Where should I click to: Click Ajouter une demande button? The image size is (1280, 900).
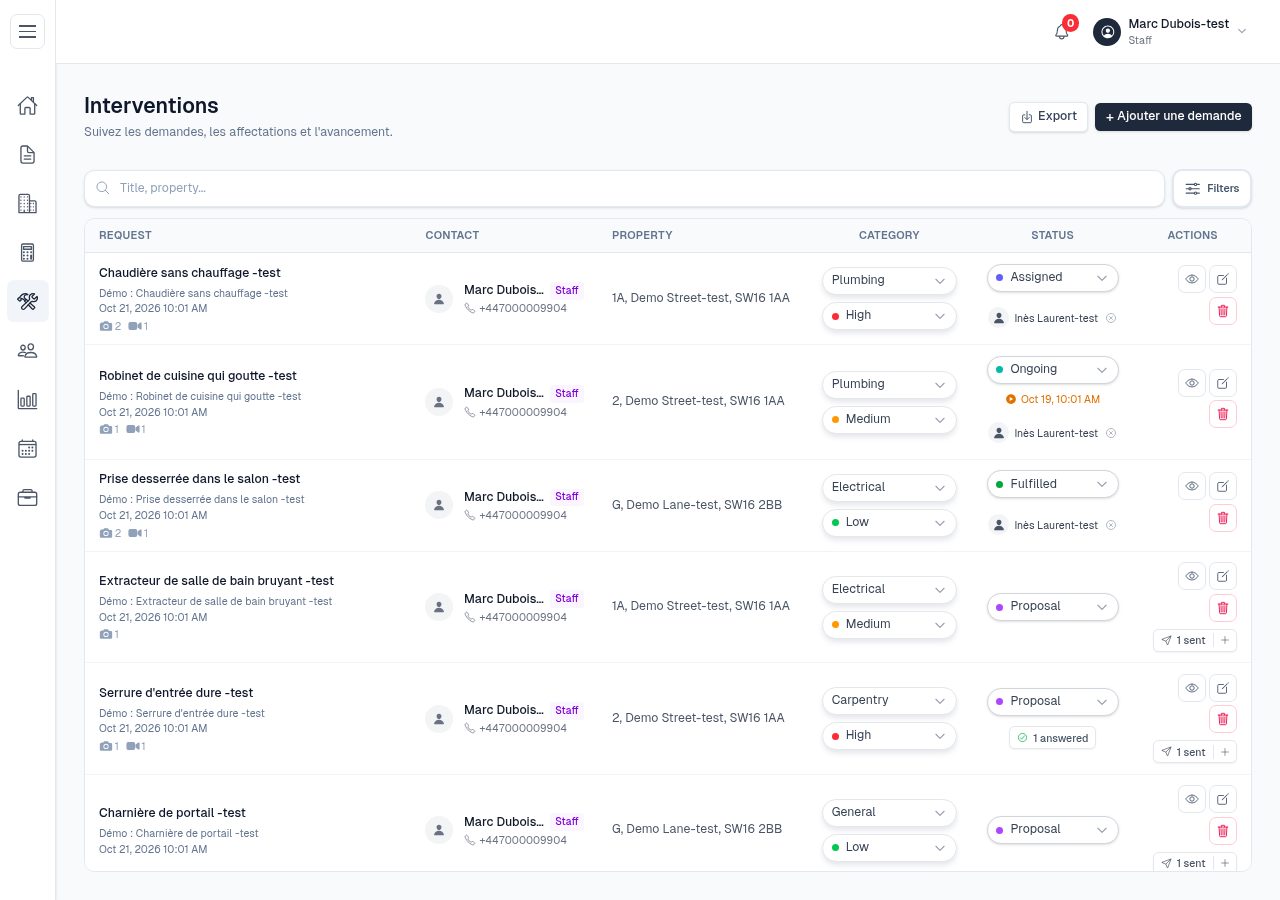[x=1173, y=117]
